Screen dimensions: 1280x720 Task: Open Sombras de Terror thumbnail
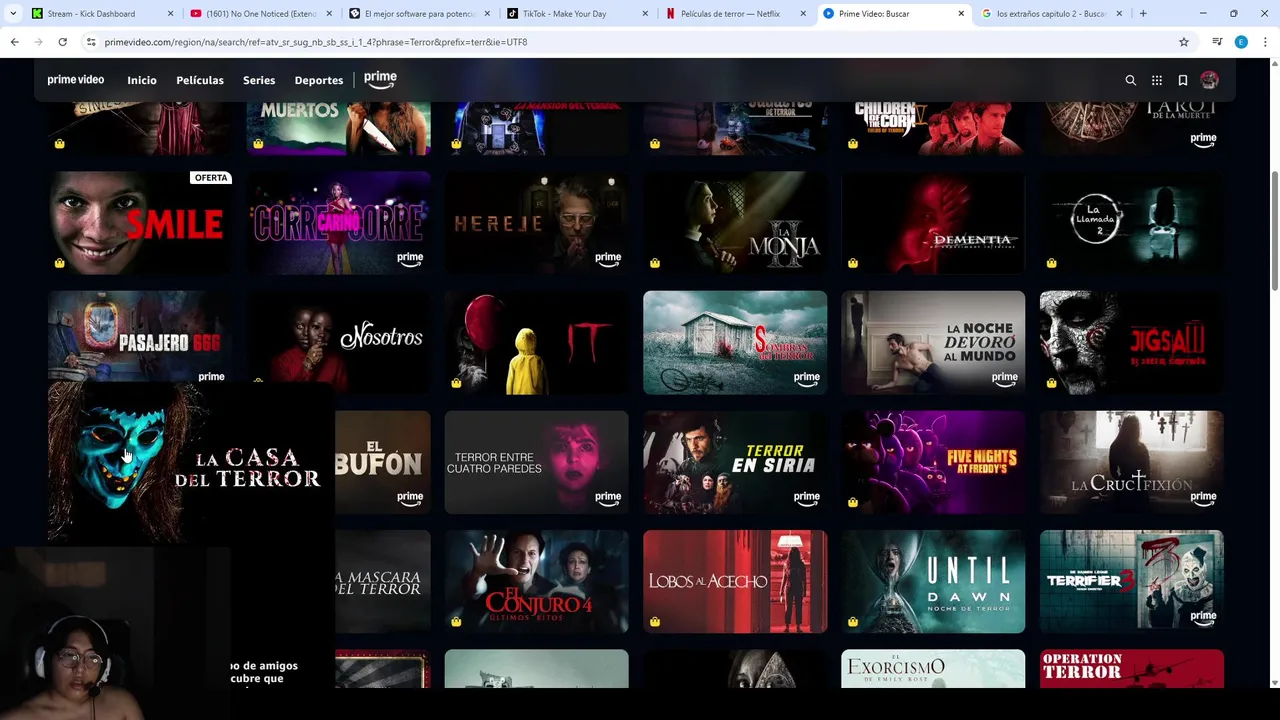[735, 343]
